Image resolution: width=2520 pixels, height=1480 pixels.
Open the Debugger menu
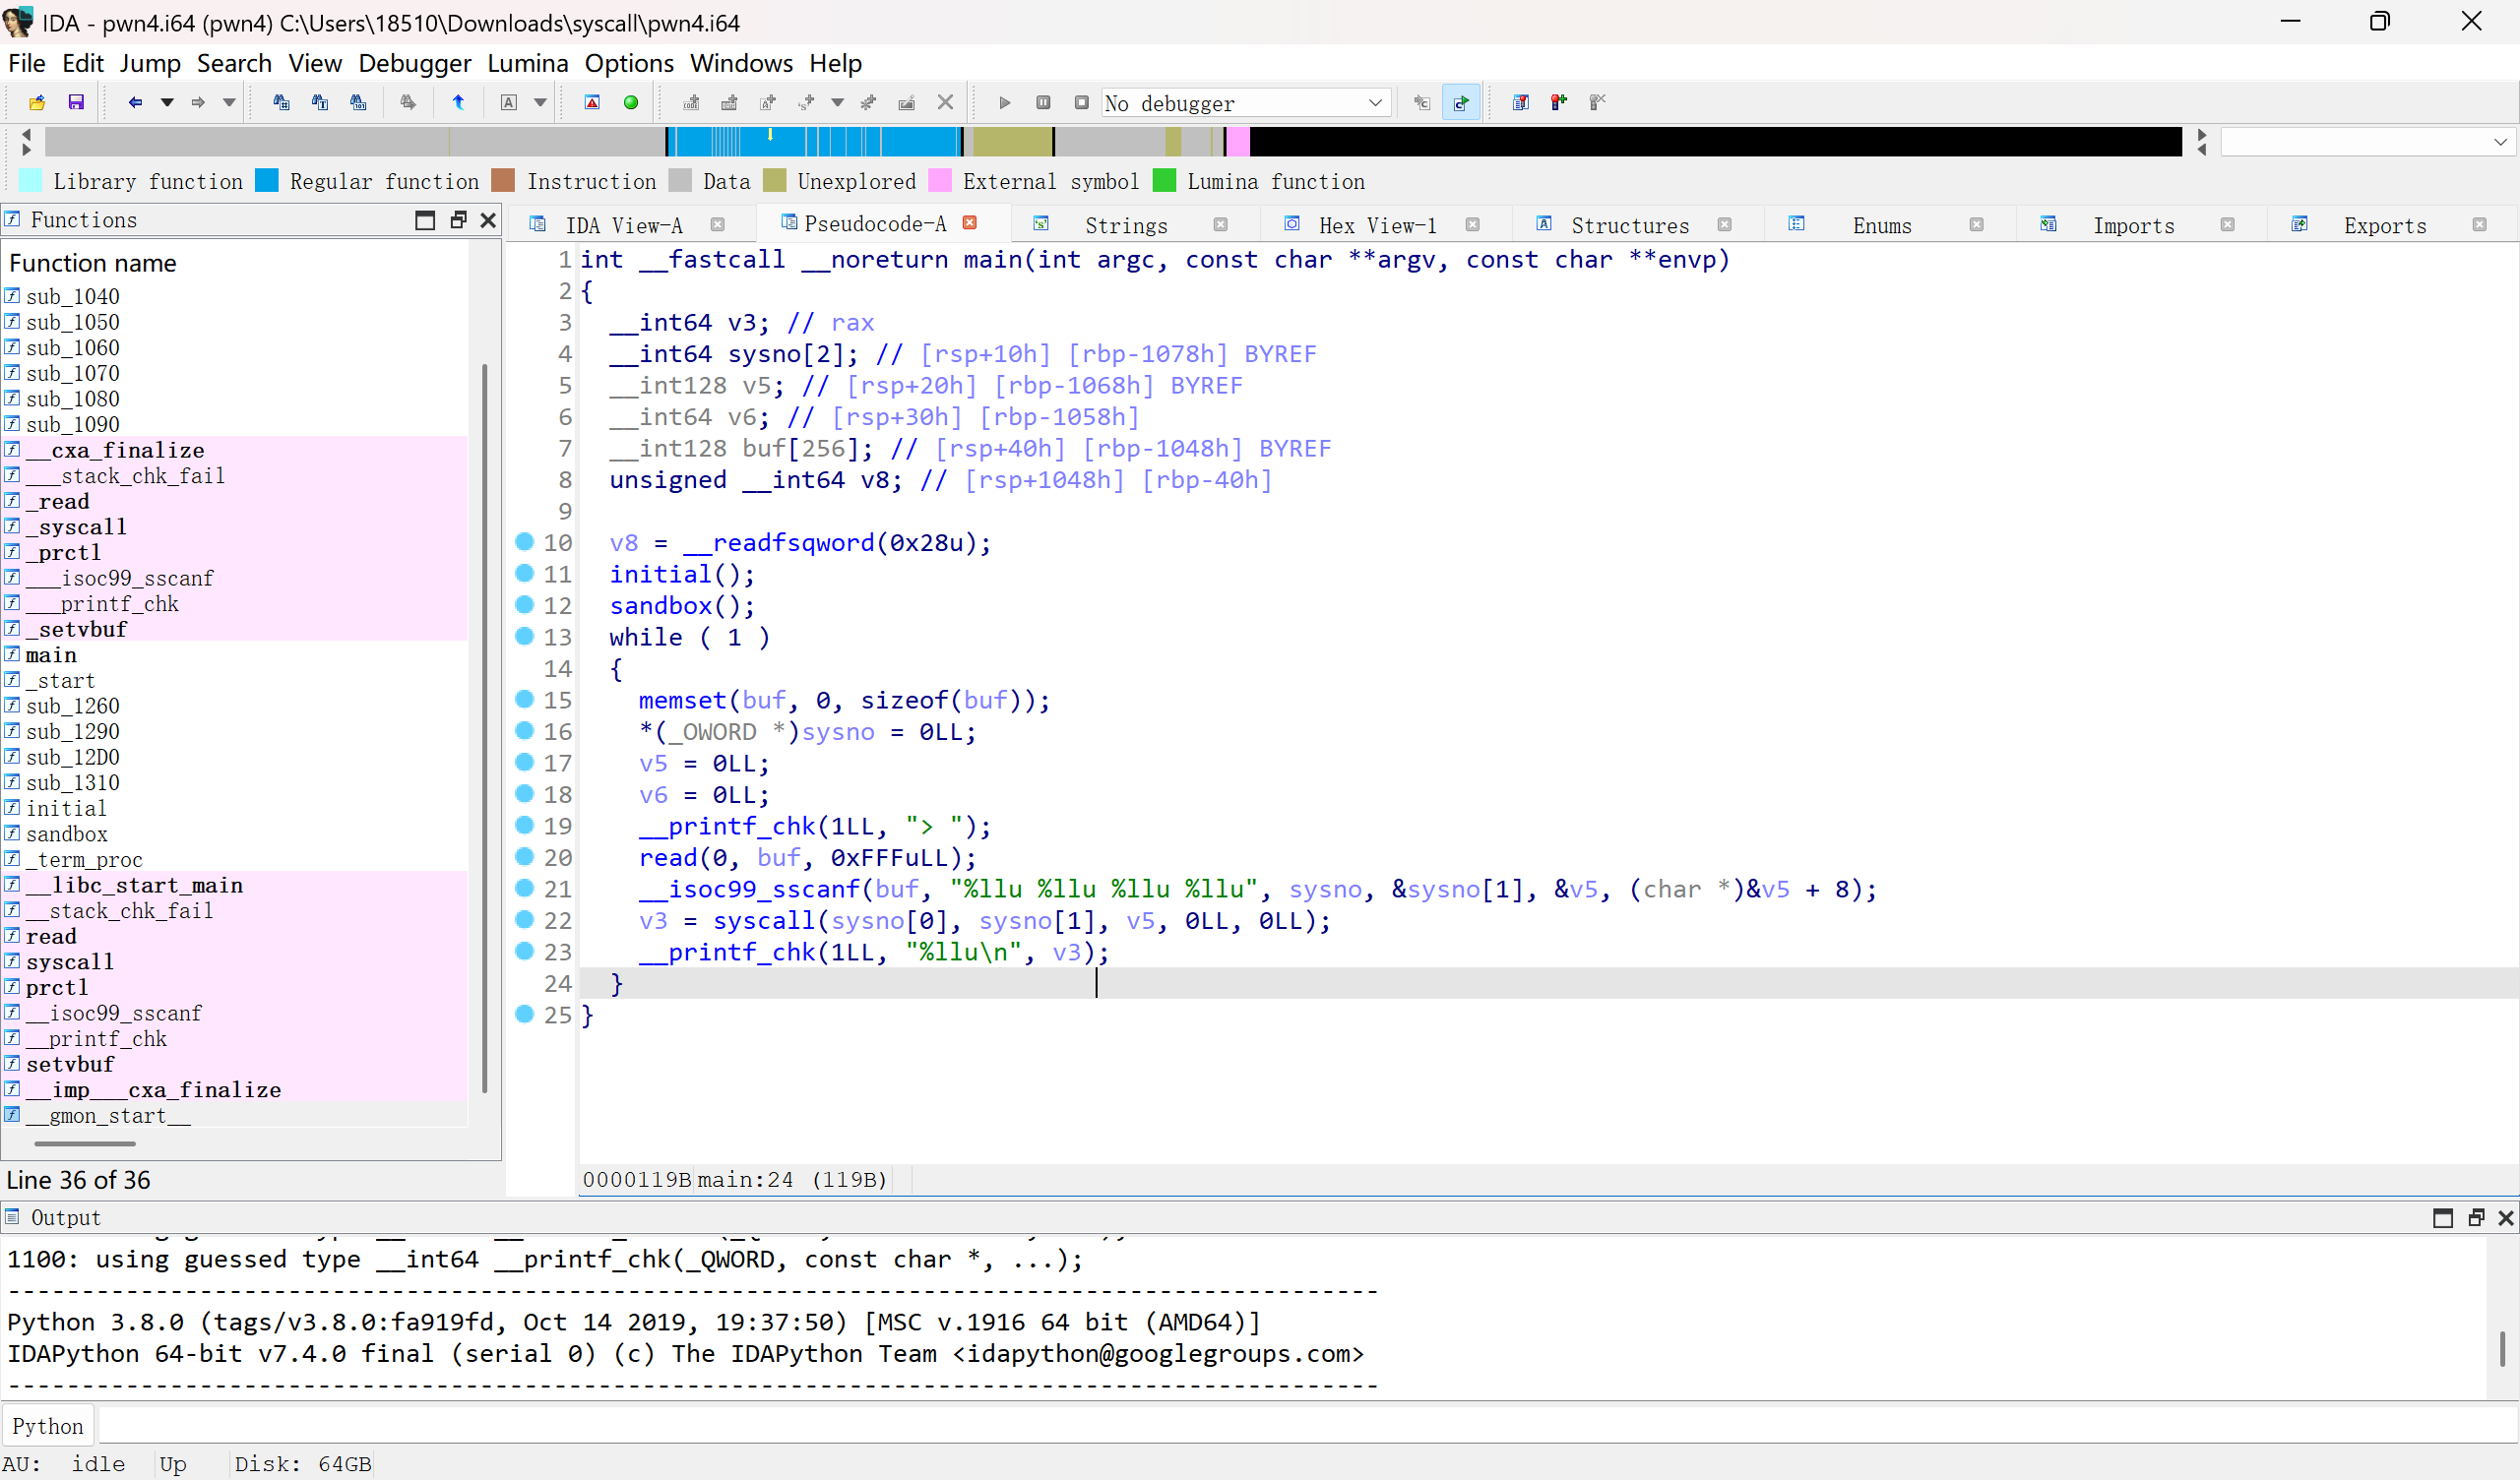[x=415, y=63]
